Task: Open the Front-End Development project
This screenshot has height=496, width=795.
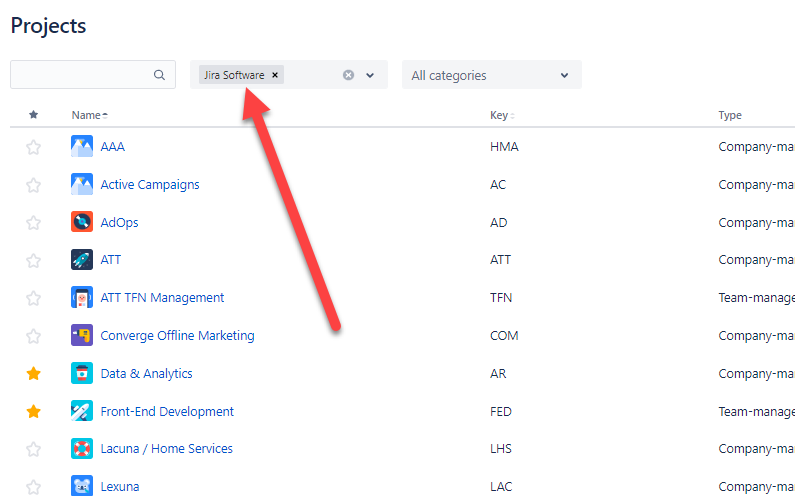Action: (167, 411)
